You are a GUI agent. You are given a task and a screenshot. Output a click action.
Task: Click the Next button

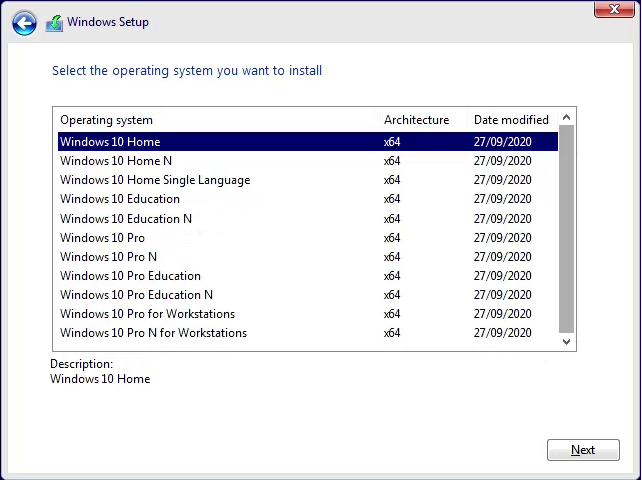583,450
